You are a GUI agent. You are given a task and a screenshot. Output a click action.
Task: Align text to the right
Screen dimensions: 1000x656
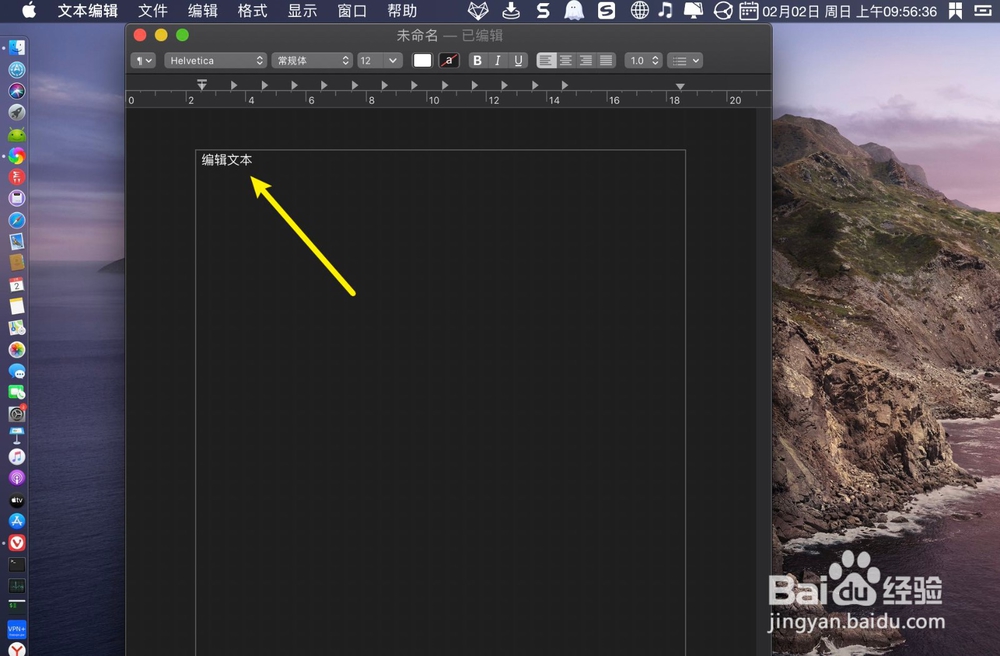585,61
